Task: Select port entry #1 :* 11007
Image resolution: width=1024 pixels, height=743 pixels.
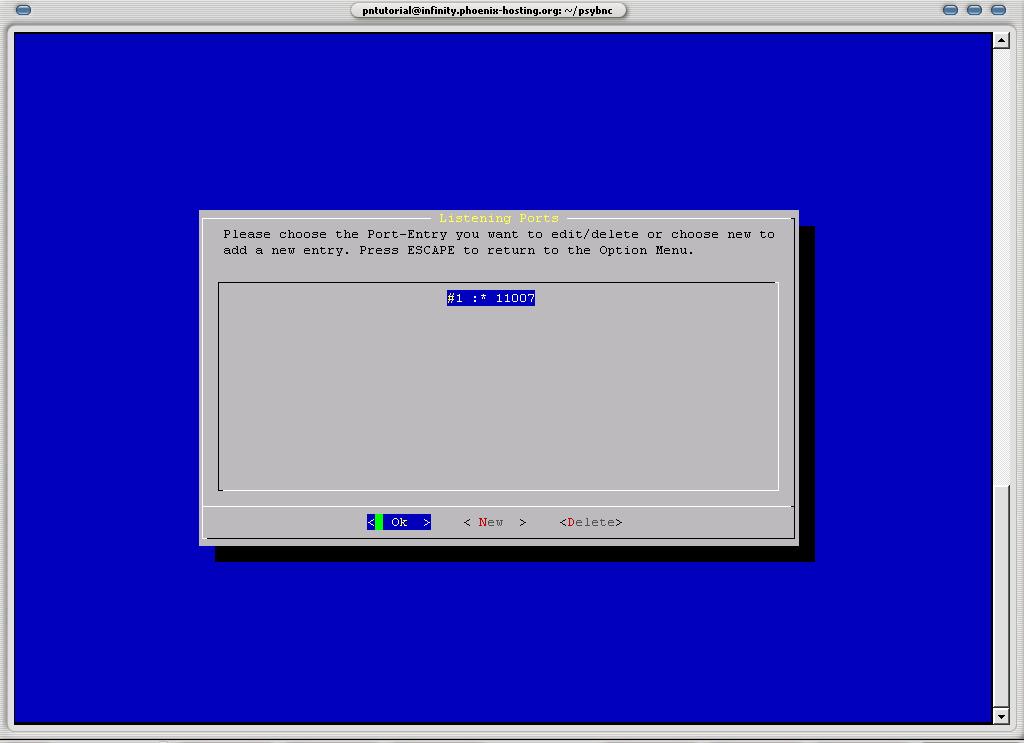Action: [490, 298]
